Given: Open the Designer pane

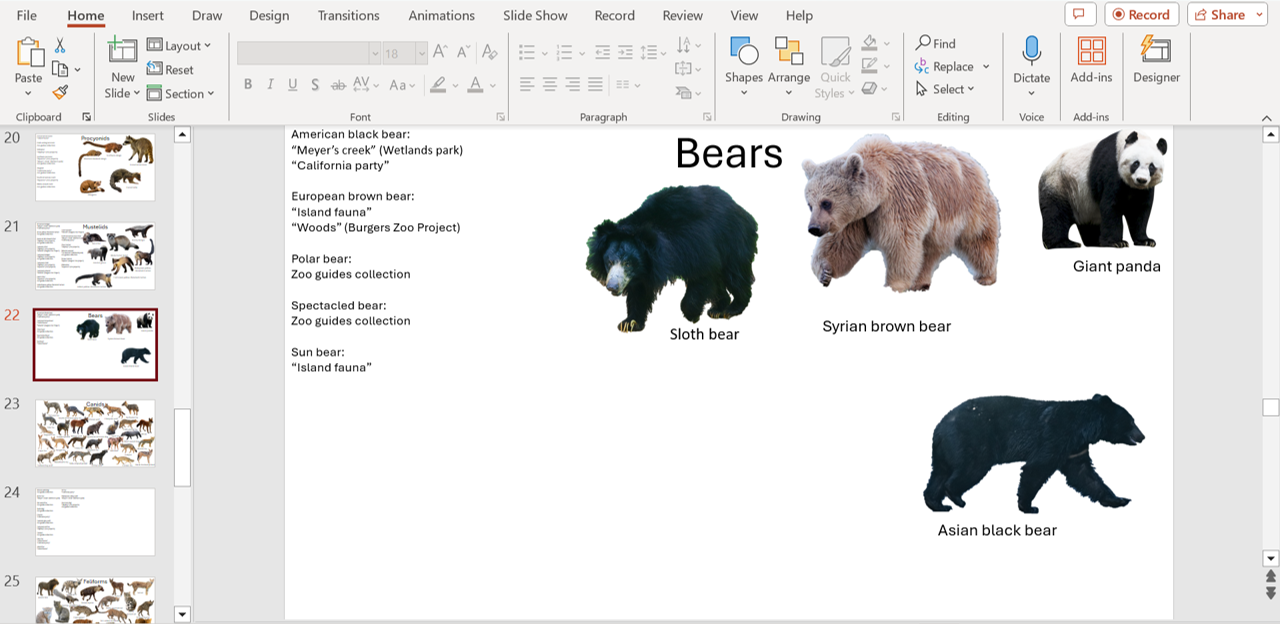Looking at the screenshot, I should (x=1156, y=60).
